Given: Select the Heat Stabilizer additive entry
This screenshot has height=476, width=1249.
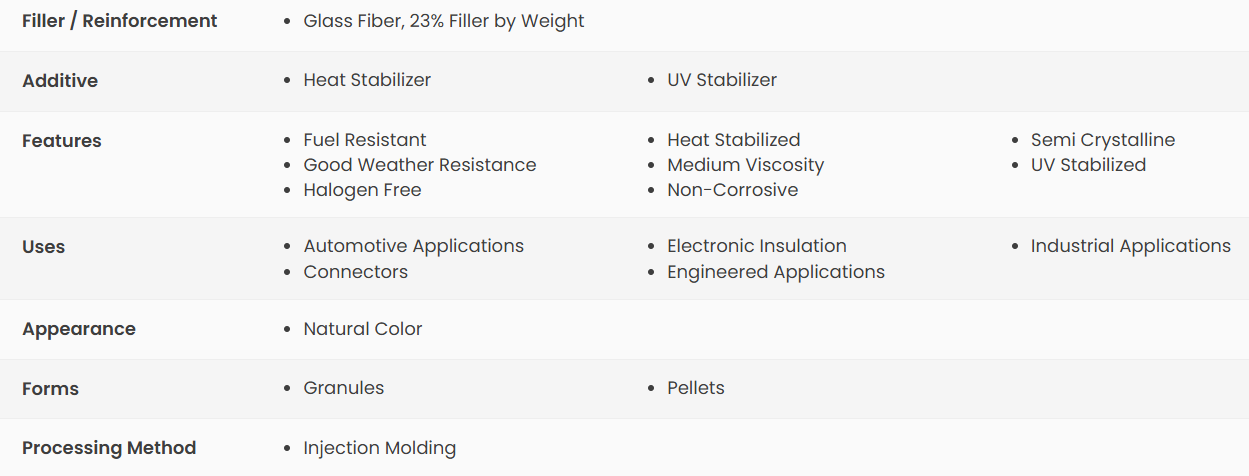Looking at the screenshot, I should (367, 80).
